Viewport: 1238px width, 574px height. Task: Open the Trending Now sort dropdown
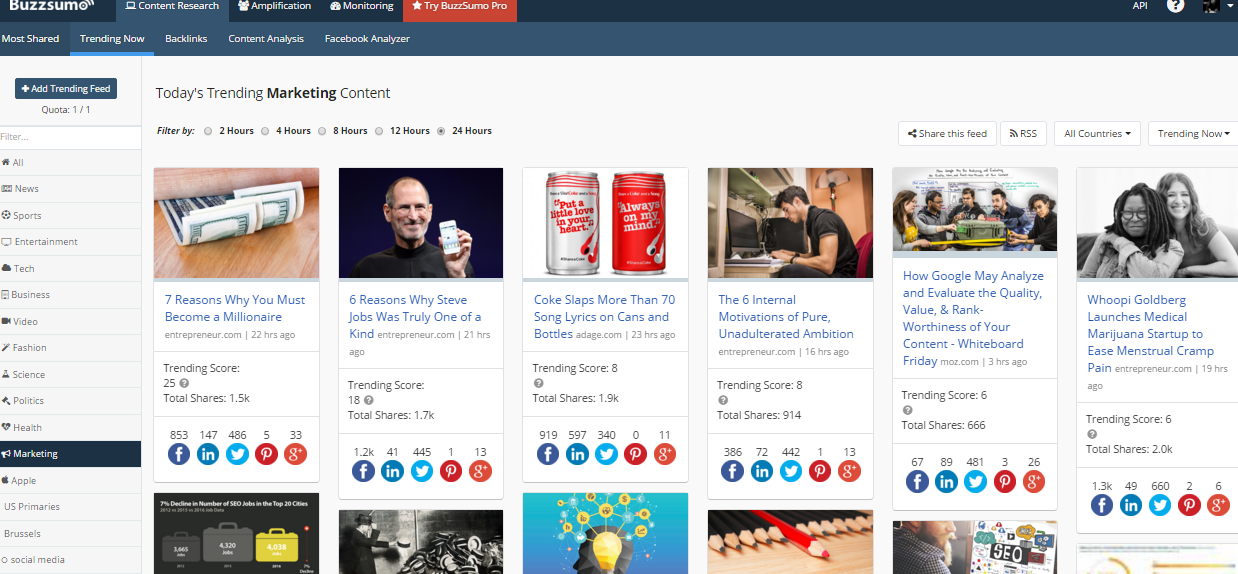tap(1194, 133)
